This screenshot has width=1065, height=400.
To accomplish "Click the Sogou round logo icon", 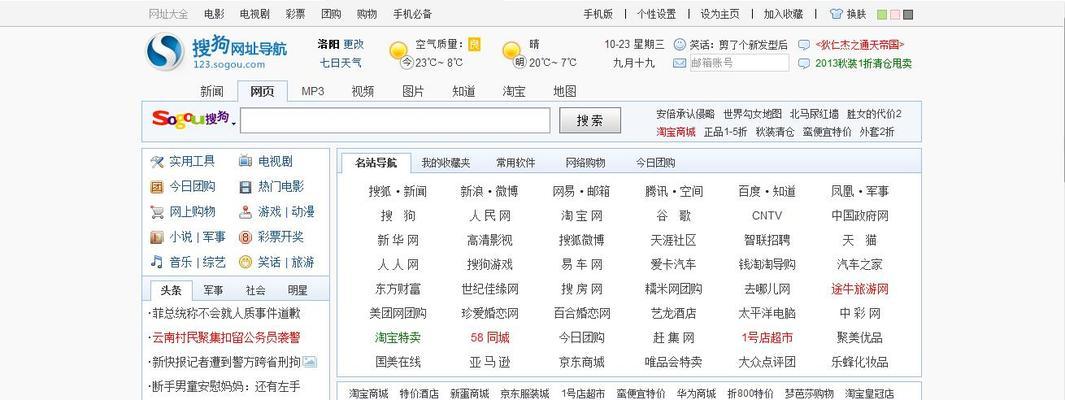I will [164, 52].
